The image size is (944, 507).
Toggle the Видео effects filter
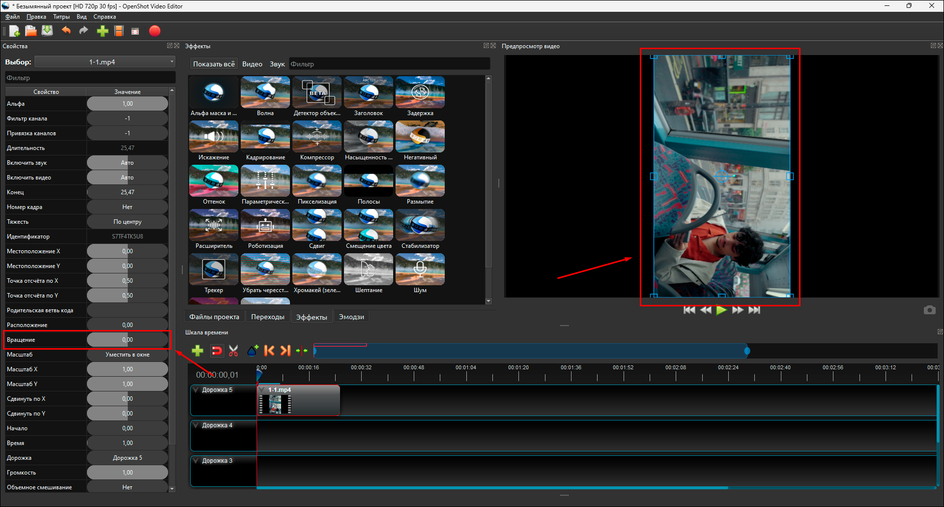coord(252,64)
